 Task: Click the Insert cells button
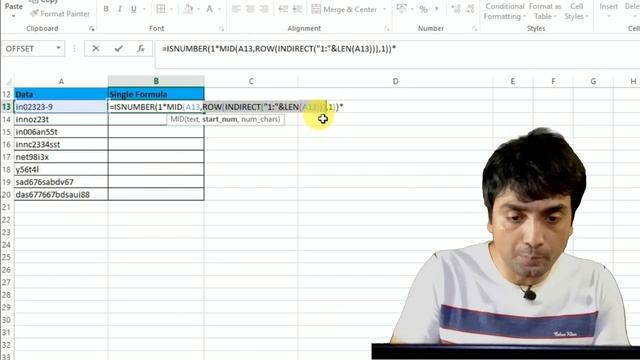608,11
